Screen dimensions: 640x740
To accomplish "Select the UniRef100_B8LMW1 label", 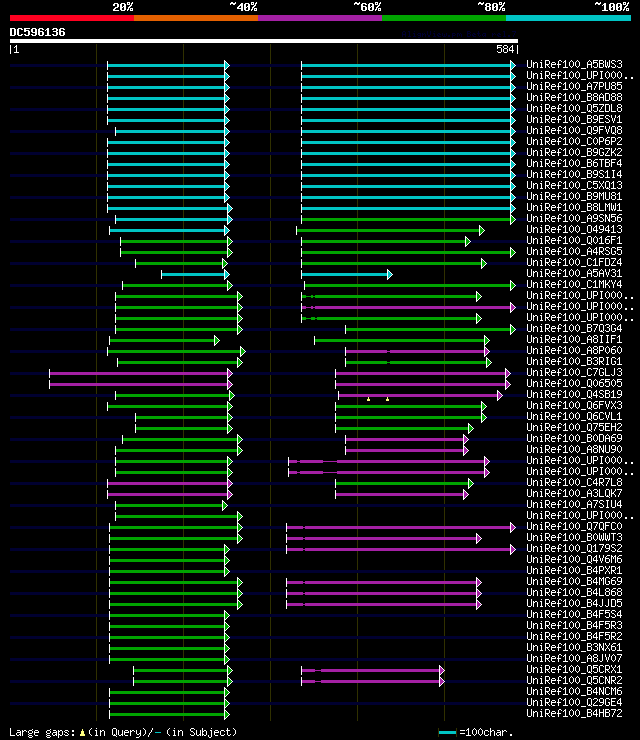I will point(574,207).
